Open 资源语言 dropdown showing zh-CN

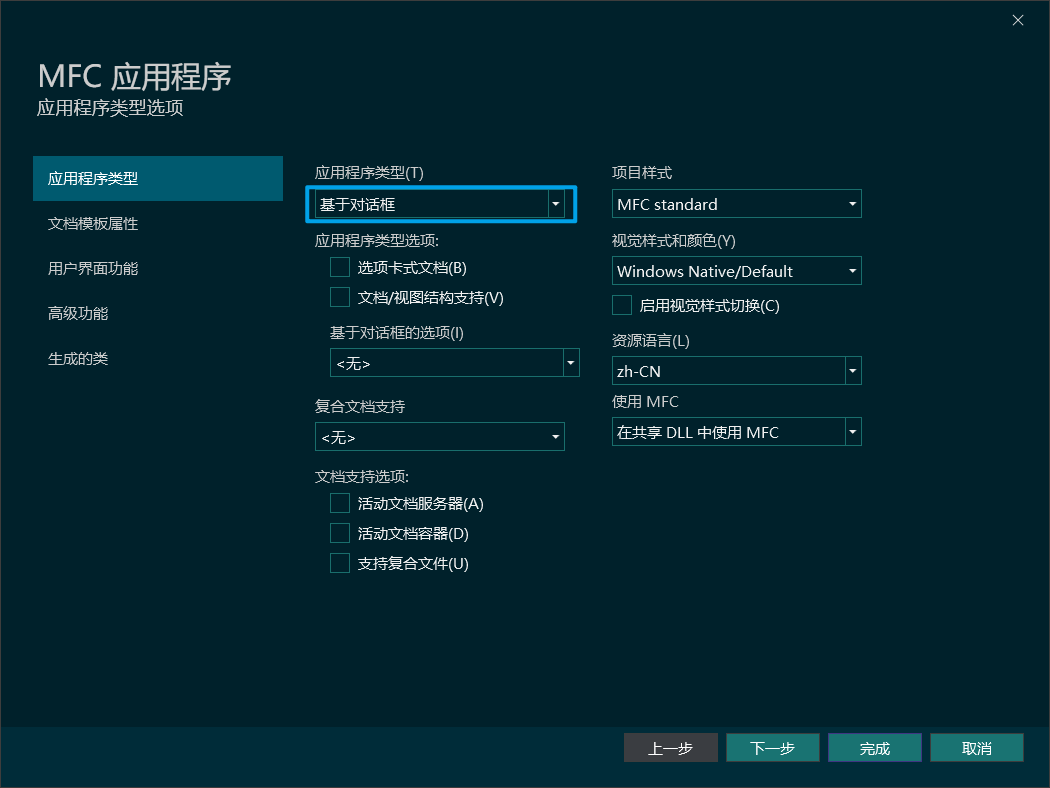tap(737, 371)
